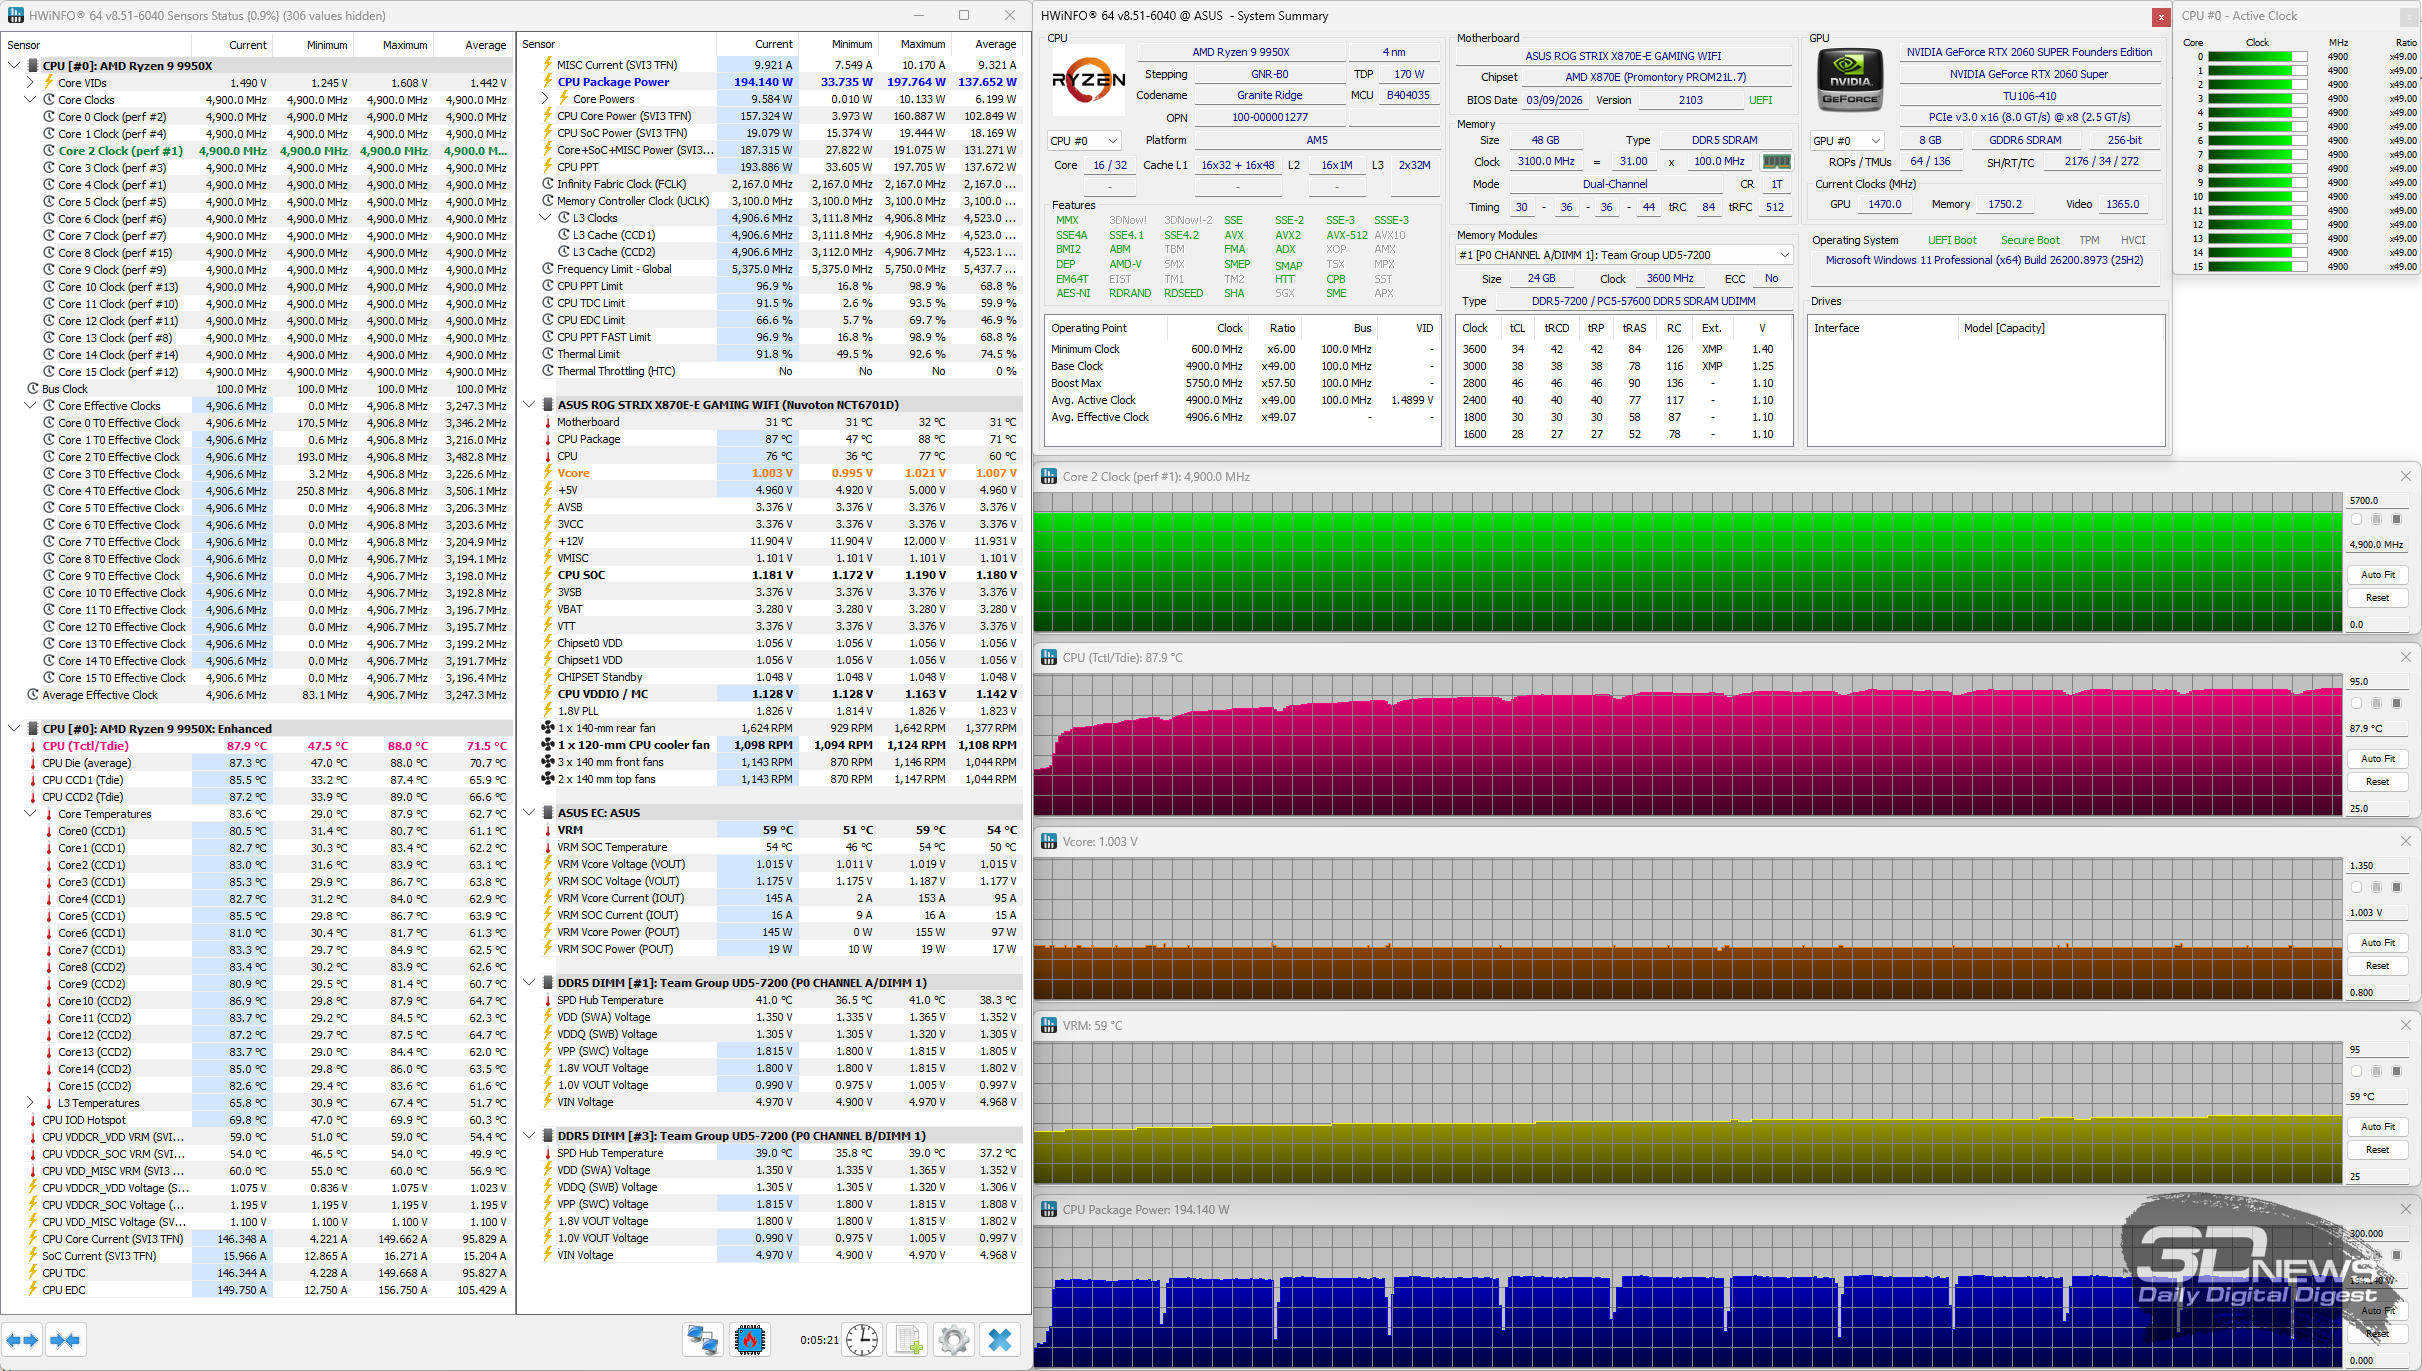Click the lightning icon beside CPU Package Power
This screenshot has height=1371, width=2422.
pyautogui.click(x=548, y=82)
